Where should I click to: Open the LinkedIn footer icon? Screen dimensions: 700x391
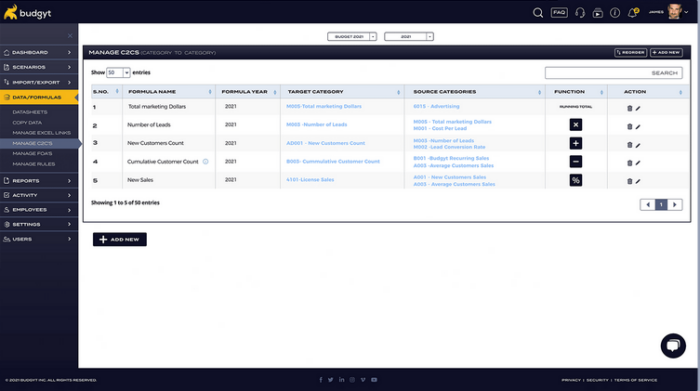tap(342, 380)
